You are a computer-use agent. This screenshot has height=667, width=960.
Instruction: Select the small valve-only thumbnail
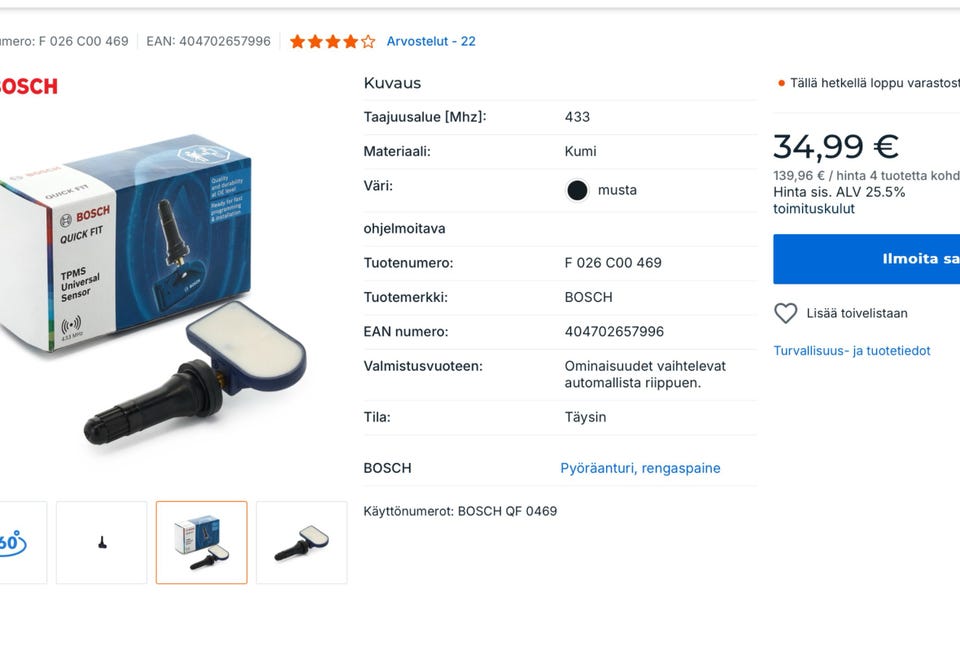click(x=102, y=543)
